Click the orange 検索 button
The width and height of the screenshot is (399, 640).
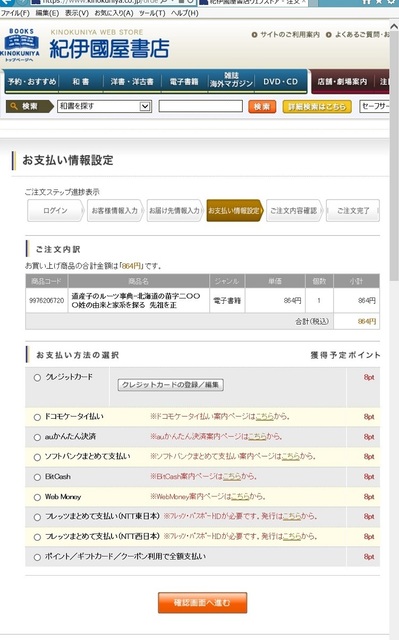(262, 107)
